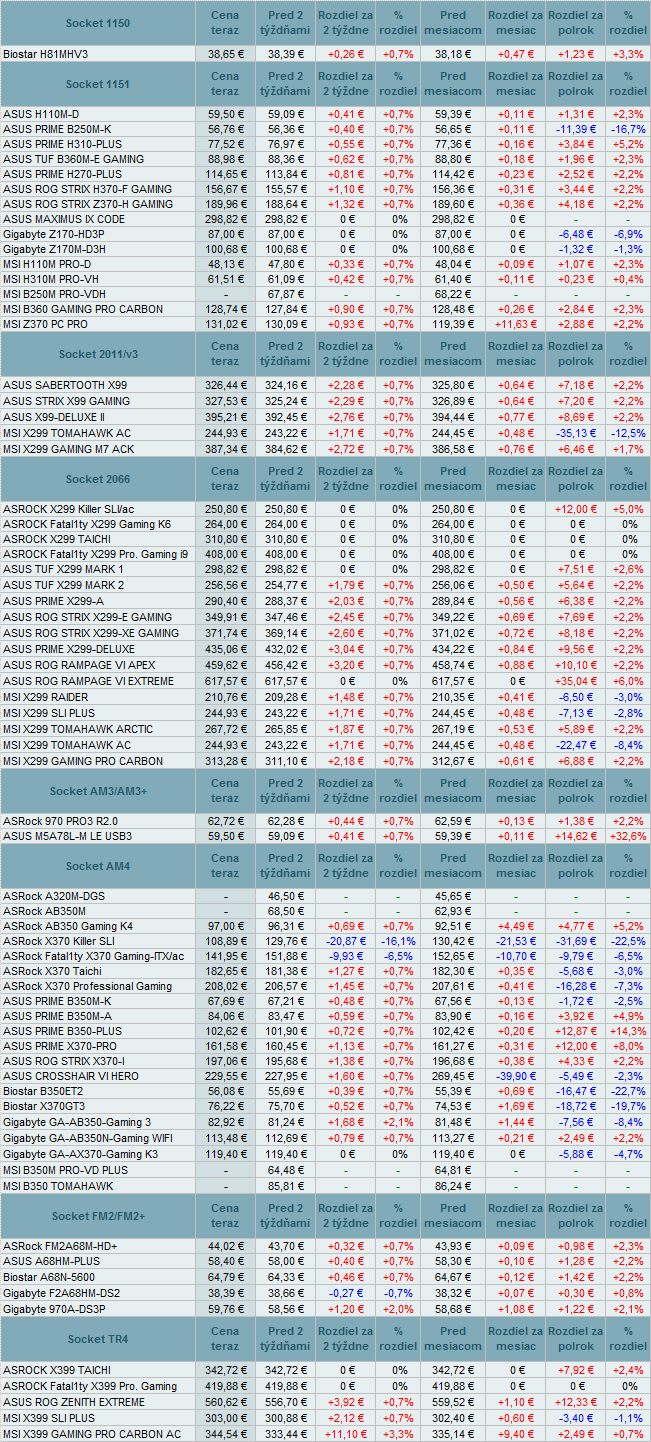
Task: Select ASRock 970 PRO3 R2.0 name
Action: (60, 821)
